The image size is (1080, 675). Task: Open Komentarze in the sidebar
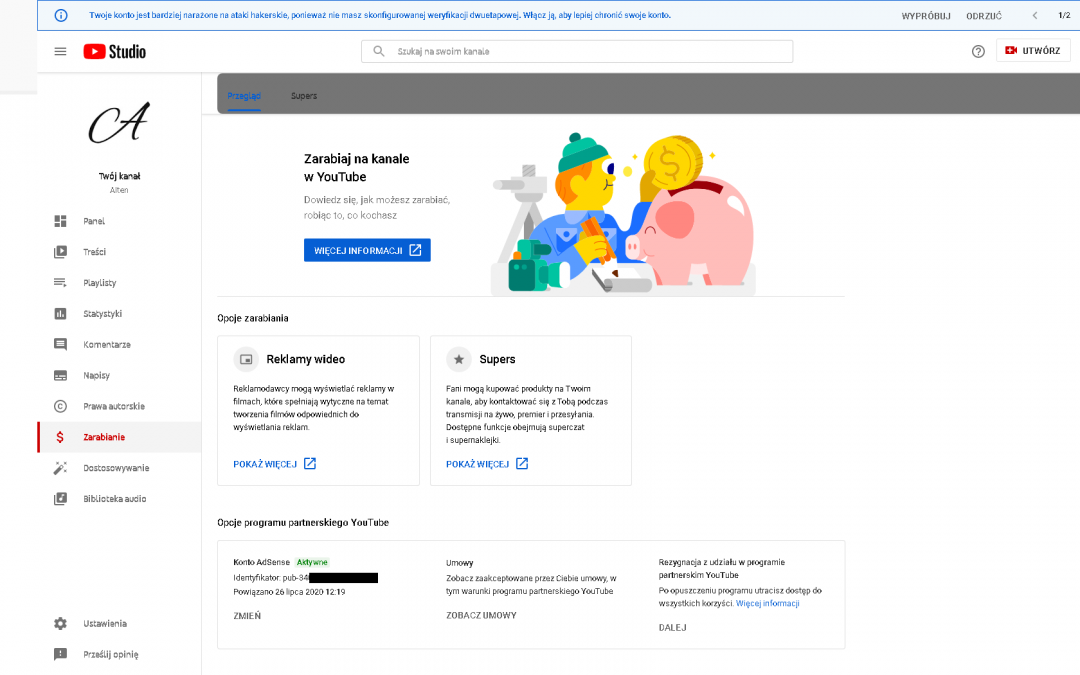[x=106, y=345]
